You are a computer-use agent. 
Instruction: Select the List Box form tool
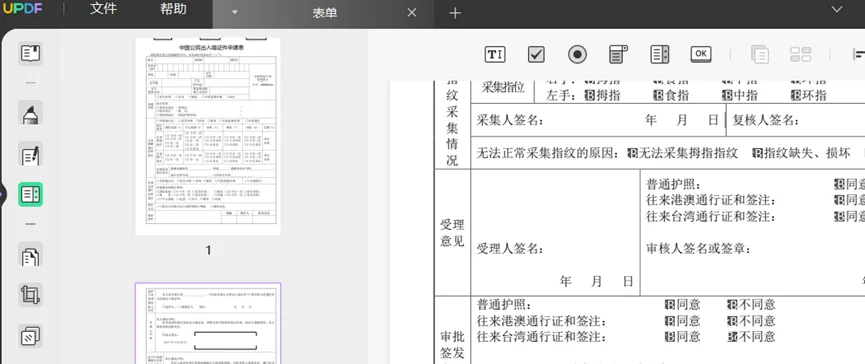660,54
